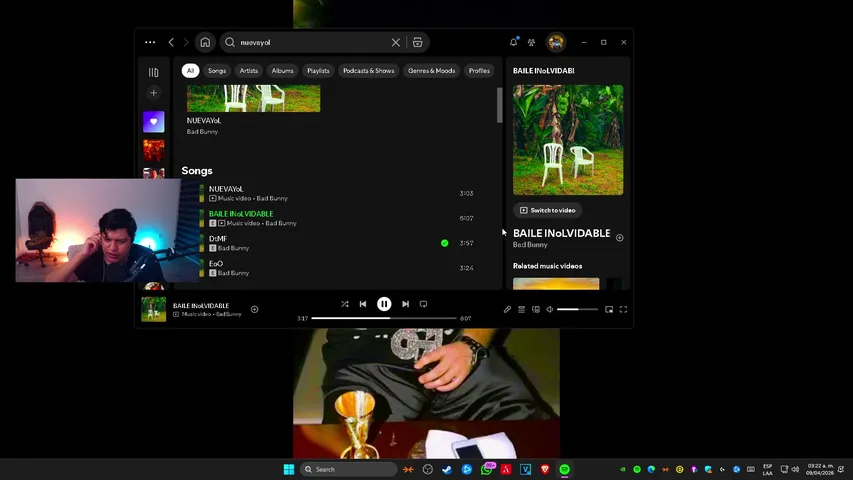Open the taskbar clock showing 03:22 a. m.

[x=820, y=469]
